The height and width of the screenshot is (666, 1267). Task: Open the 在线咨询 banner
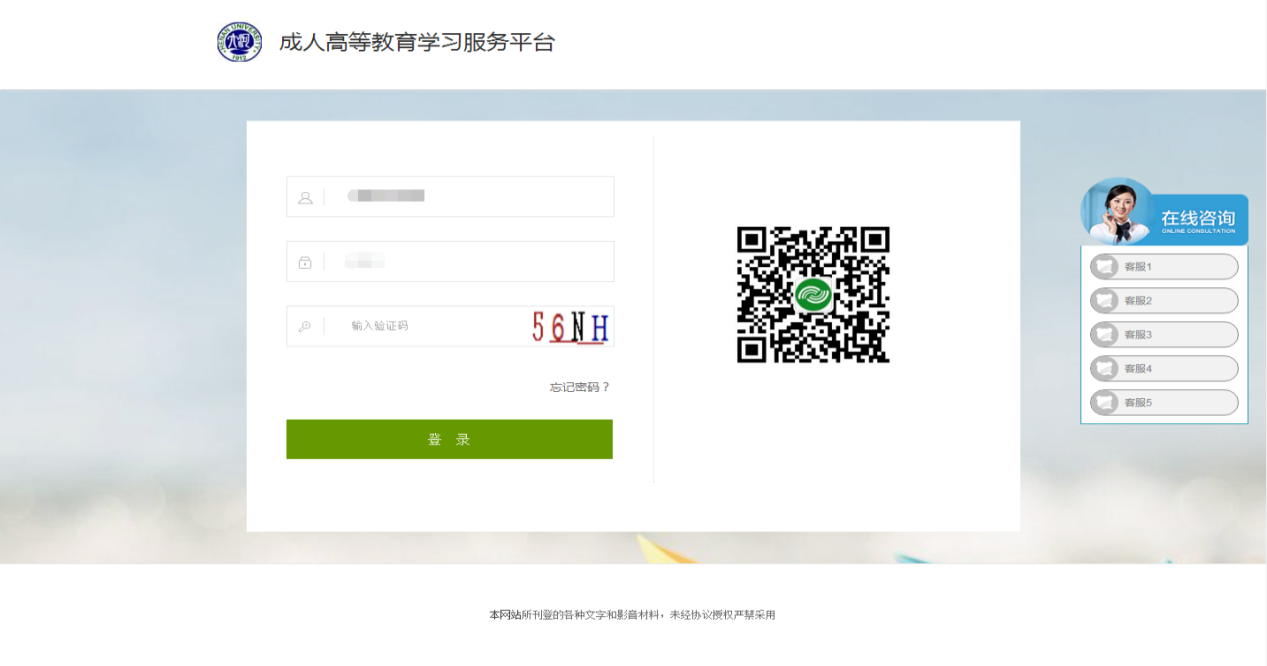[x=1165, y=213]
